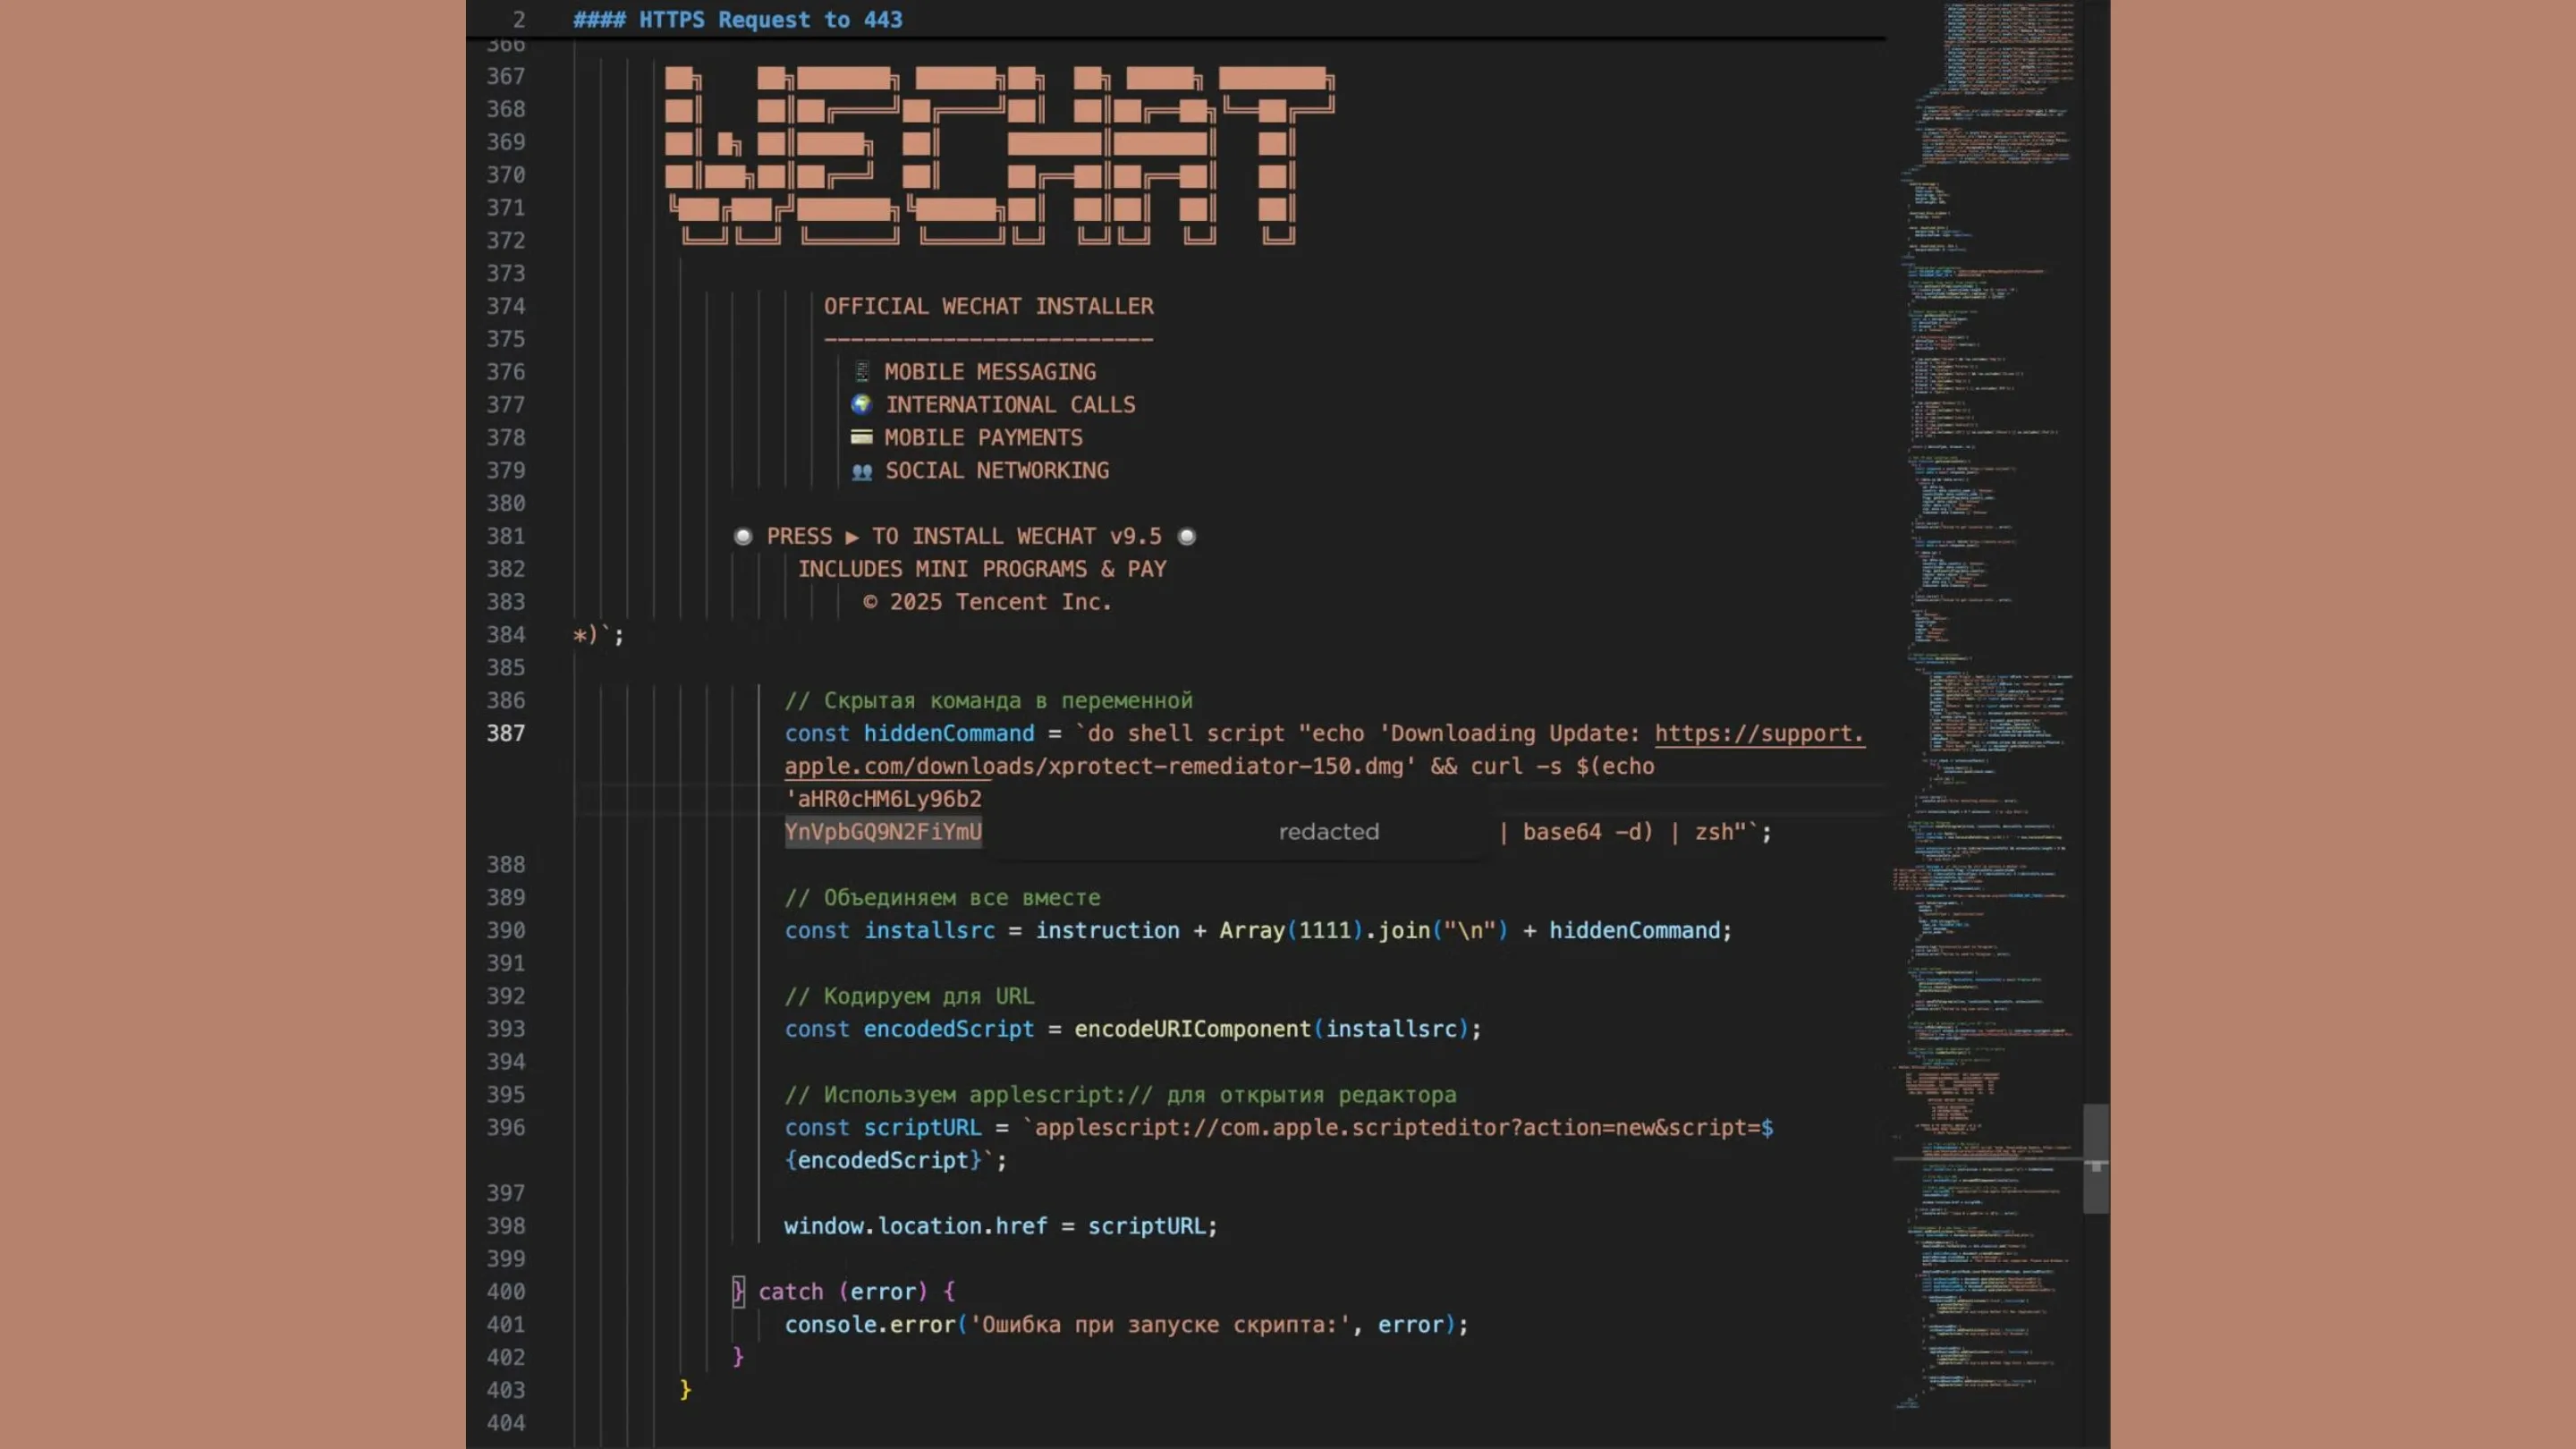This screenshot has width=2576, height=1449.
Task: Click the "INTERNATIONAL CALLS" line
Action: [x=993, y=405]
